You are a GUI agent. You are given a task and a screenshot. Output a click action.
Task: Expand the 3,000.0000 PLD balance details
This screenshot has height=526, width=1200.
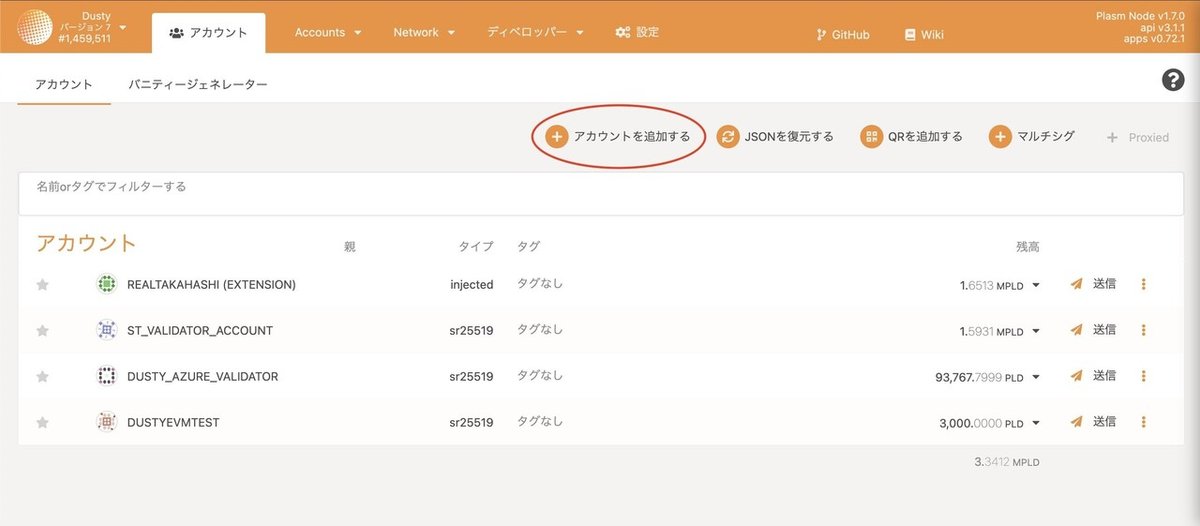[1036, 423]
